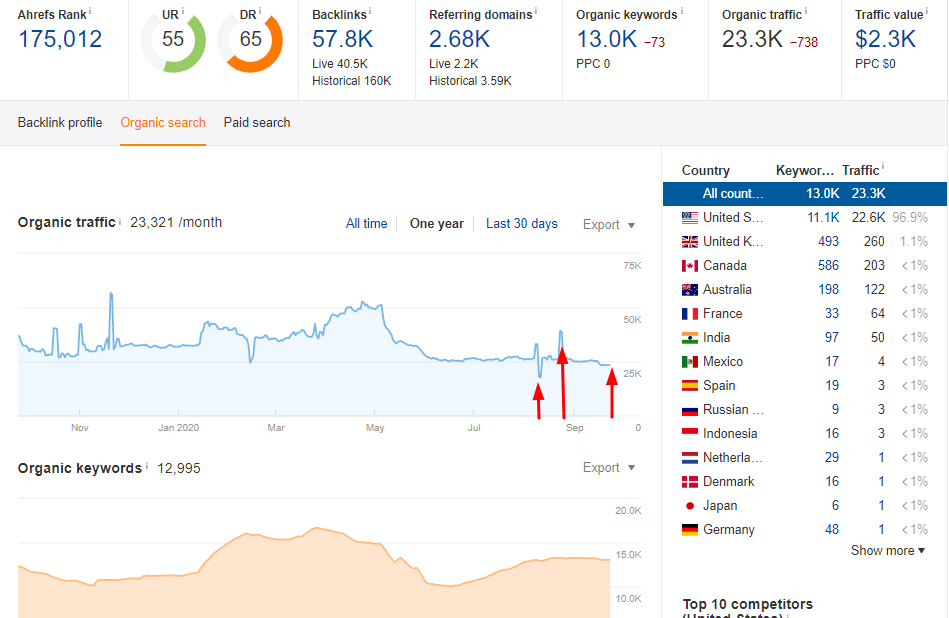Screen dimensions: 949x618
Task: Click the Denmark flag icon
Action: 690,482
